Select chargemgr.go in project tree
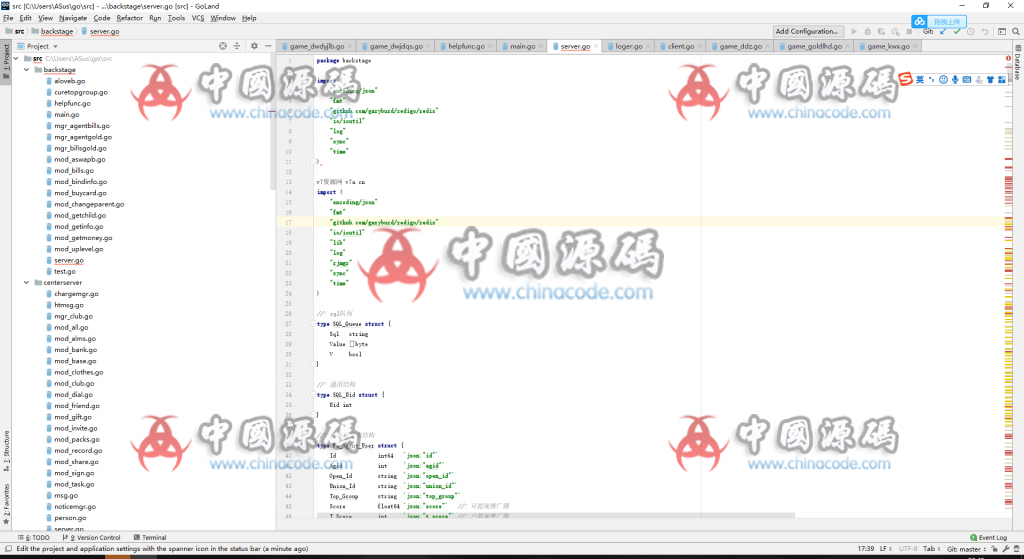1024x559 pixels. (76, 294)
